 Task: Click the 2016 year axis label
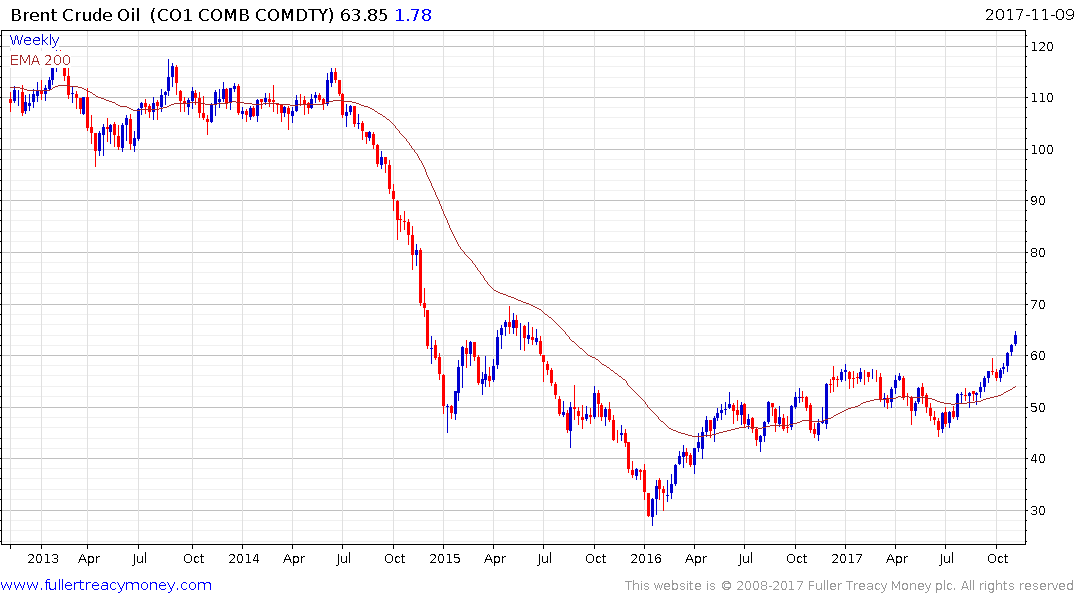coord(646,559)
